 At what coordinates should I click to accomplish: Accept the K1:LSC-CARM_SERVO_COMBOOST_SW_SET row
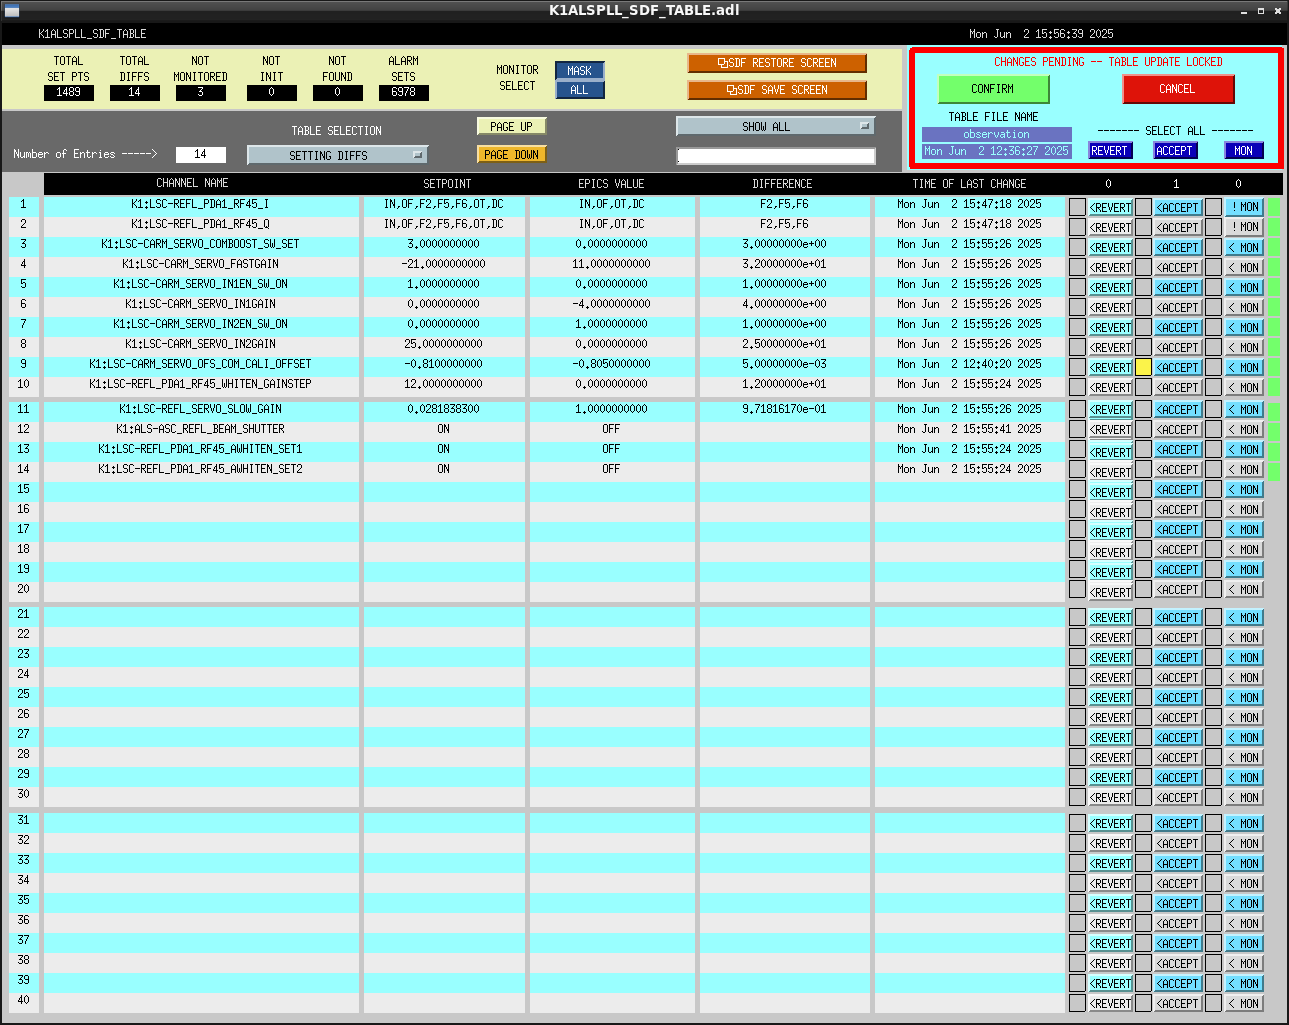1178,248
